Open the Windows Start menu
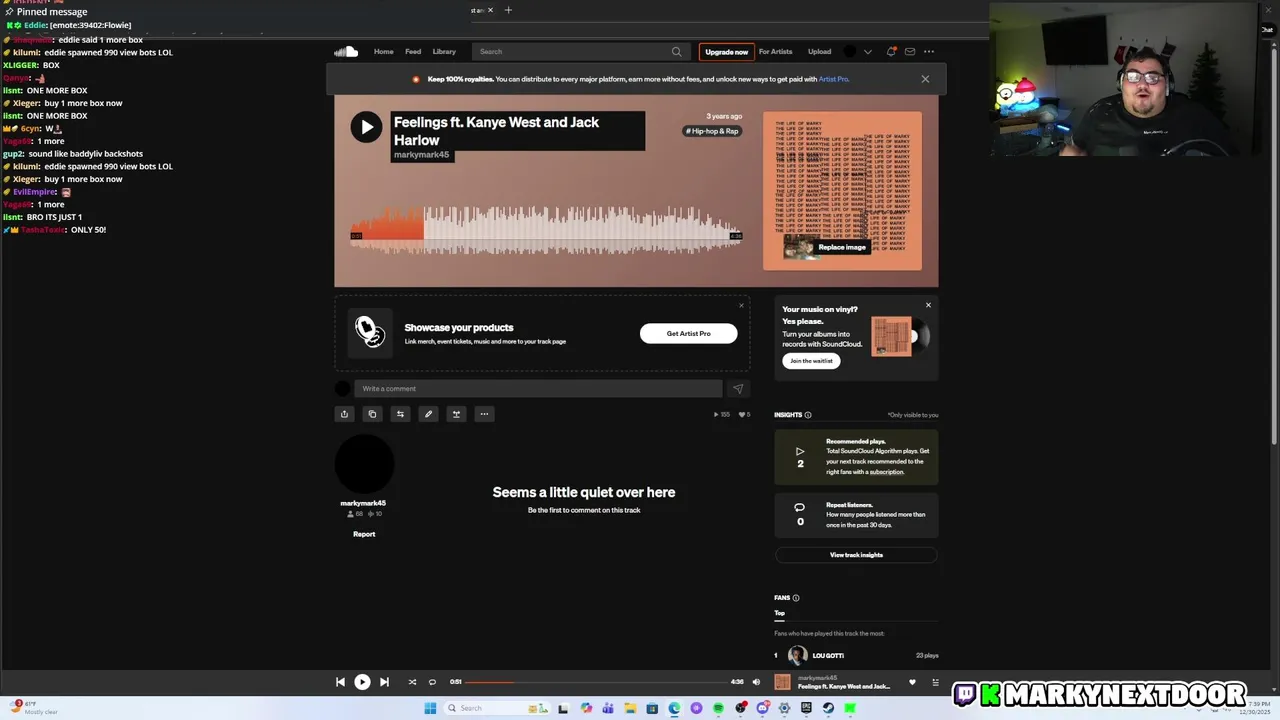 (x=430, y=708)
